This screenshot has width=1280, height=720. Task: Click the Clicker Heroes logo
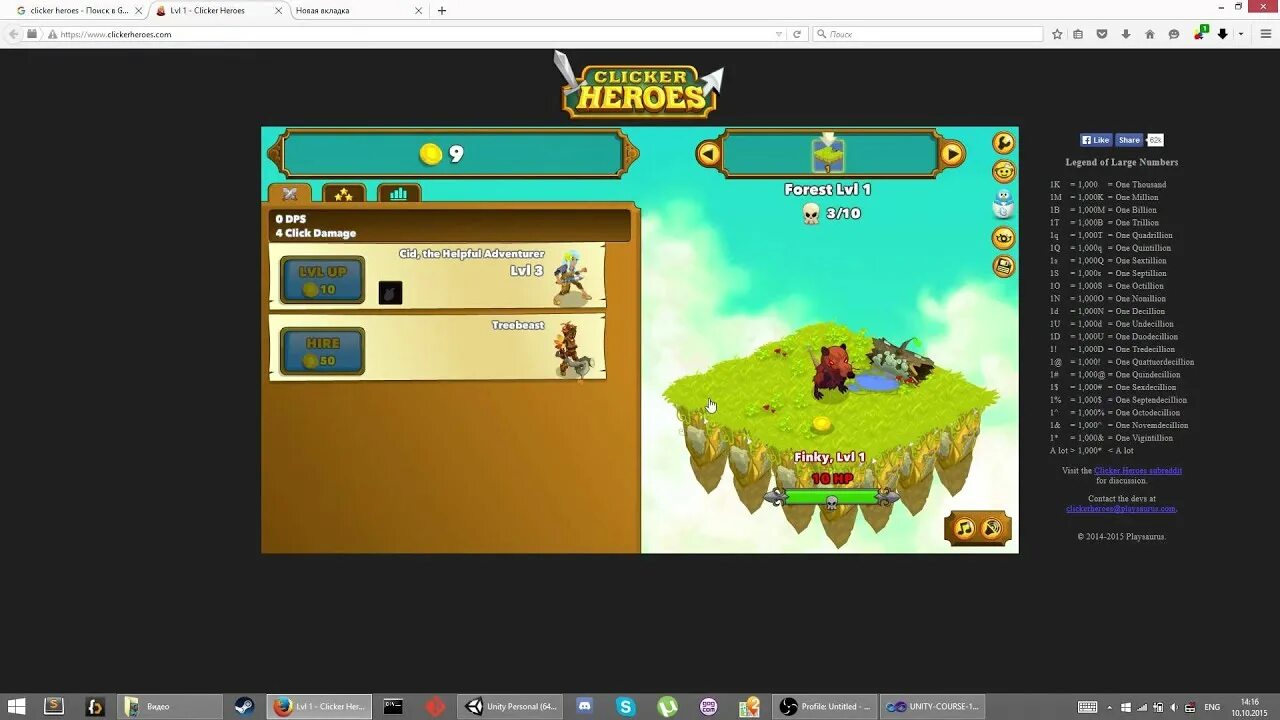(x=640, y=87)
